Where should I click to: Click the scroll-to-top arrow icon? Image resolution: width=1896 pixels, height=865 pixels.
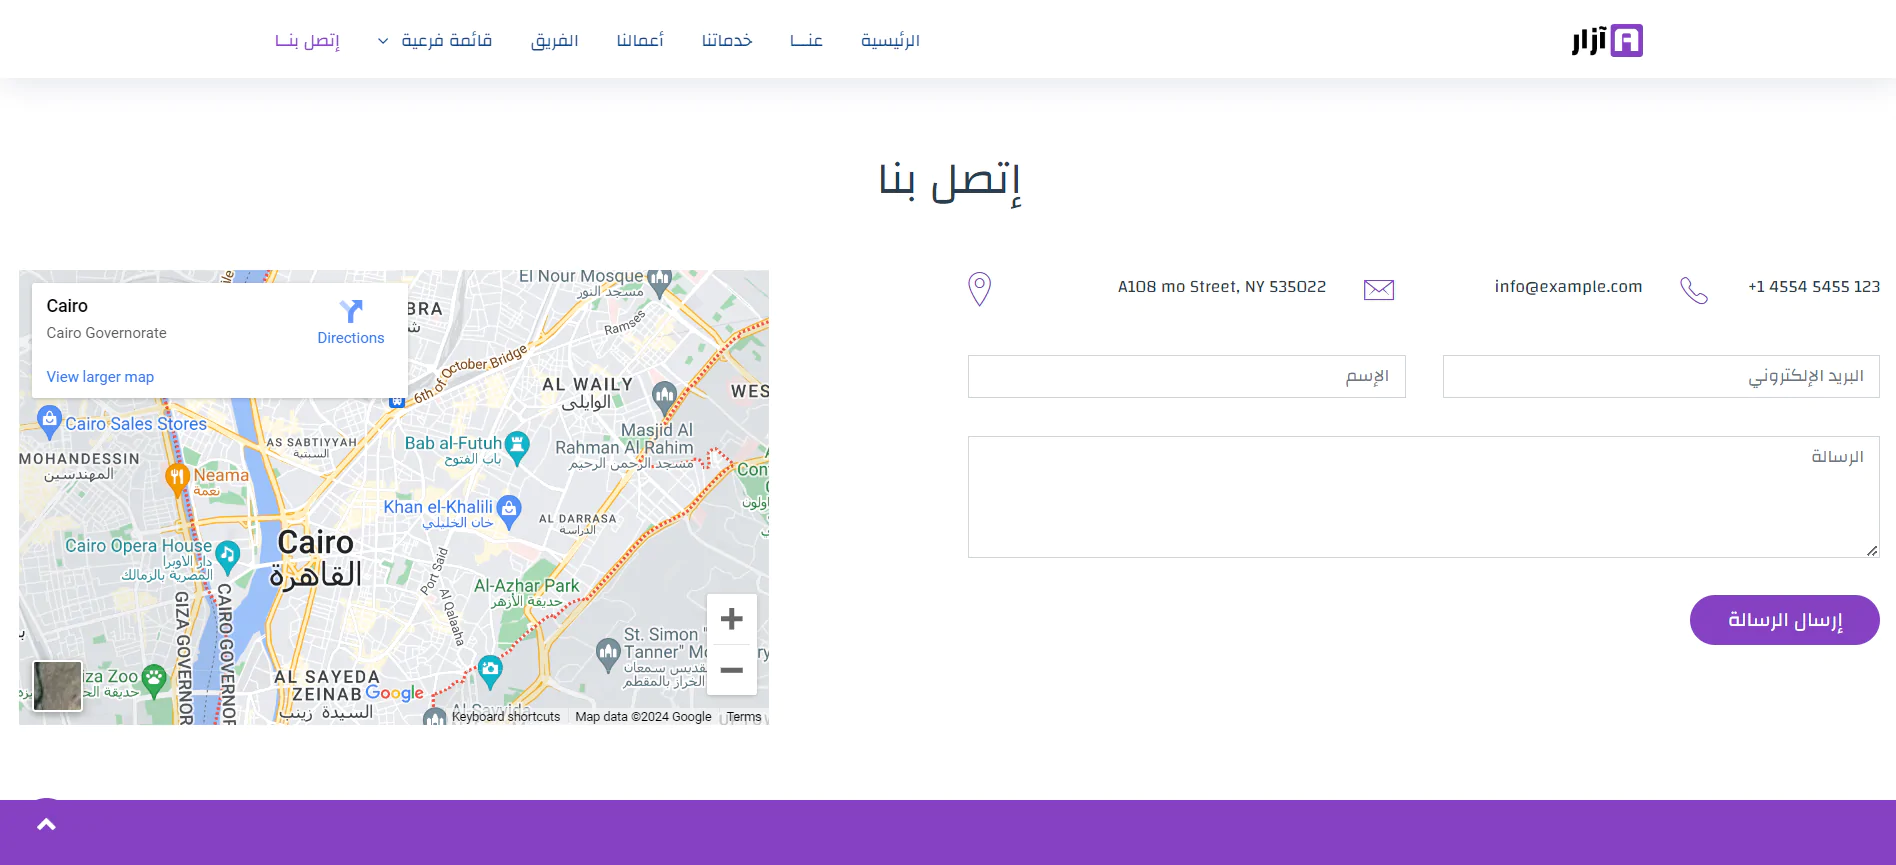[x=46, y=825]
